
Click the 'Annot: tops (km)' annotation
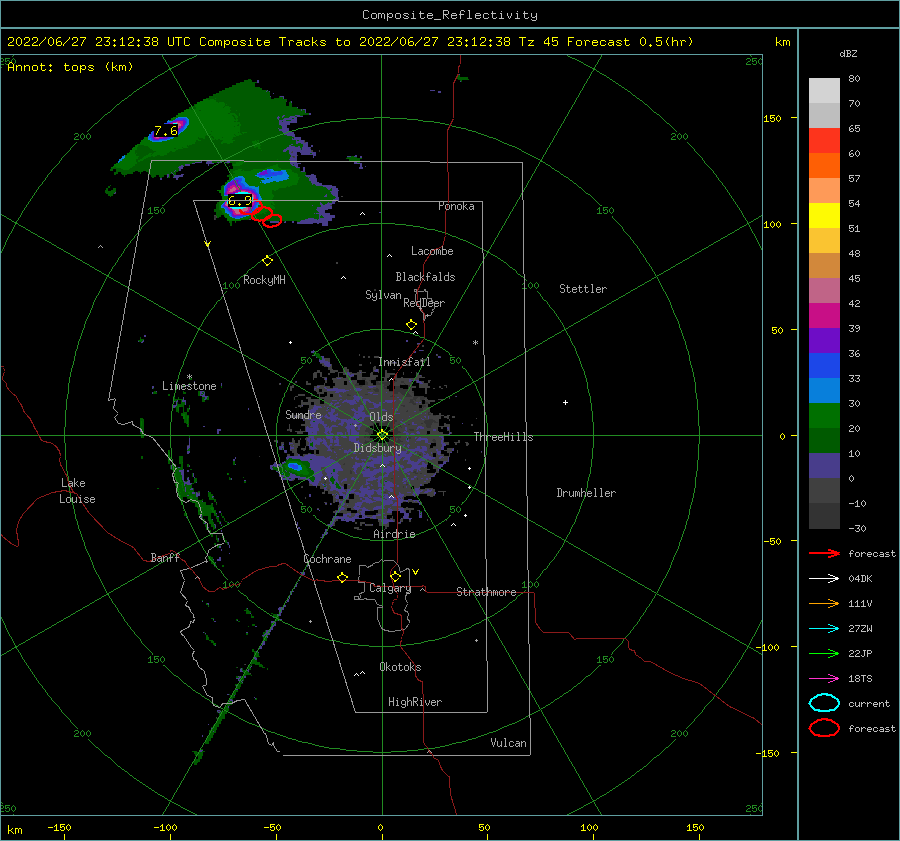(x=70, y=67)
